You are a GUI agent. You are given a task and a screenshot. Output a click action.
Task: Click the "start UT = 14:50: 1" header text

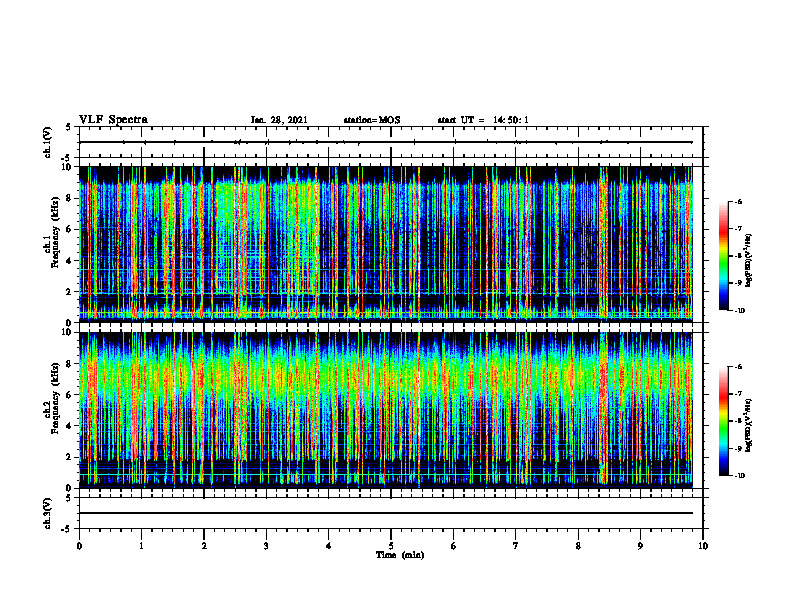(483, 120)
